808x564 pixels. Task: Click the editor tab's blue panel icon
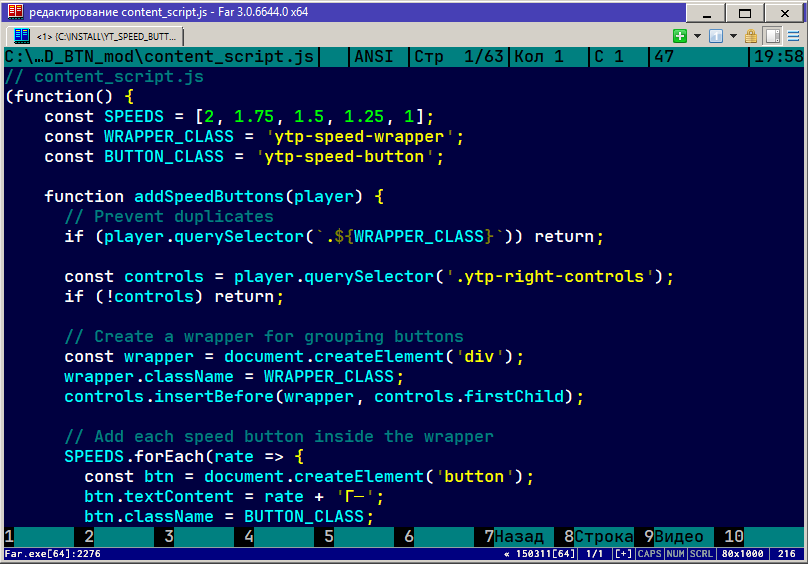tap(22, 36)
